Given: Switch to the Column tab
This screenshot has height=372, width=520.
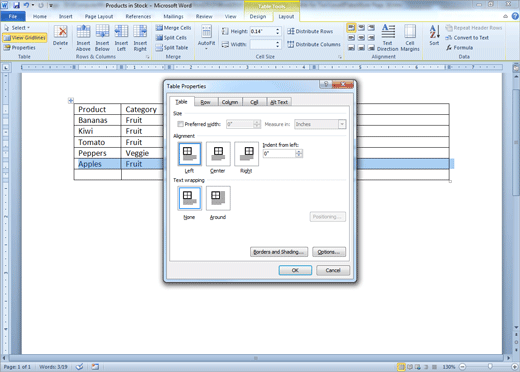Looking at the screenshot, I should coord(230,102).
